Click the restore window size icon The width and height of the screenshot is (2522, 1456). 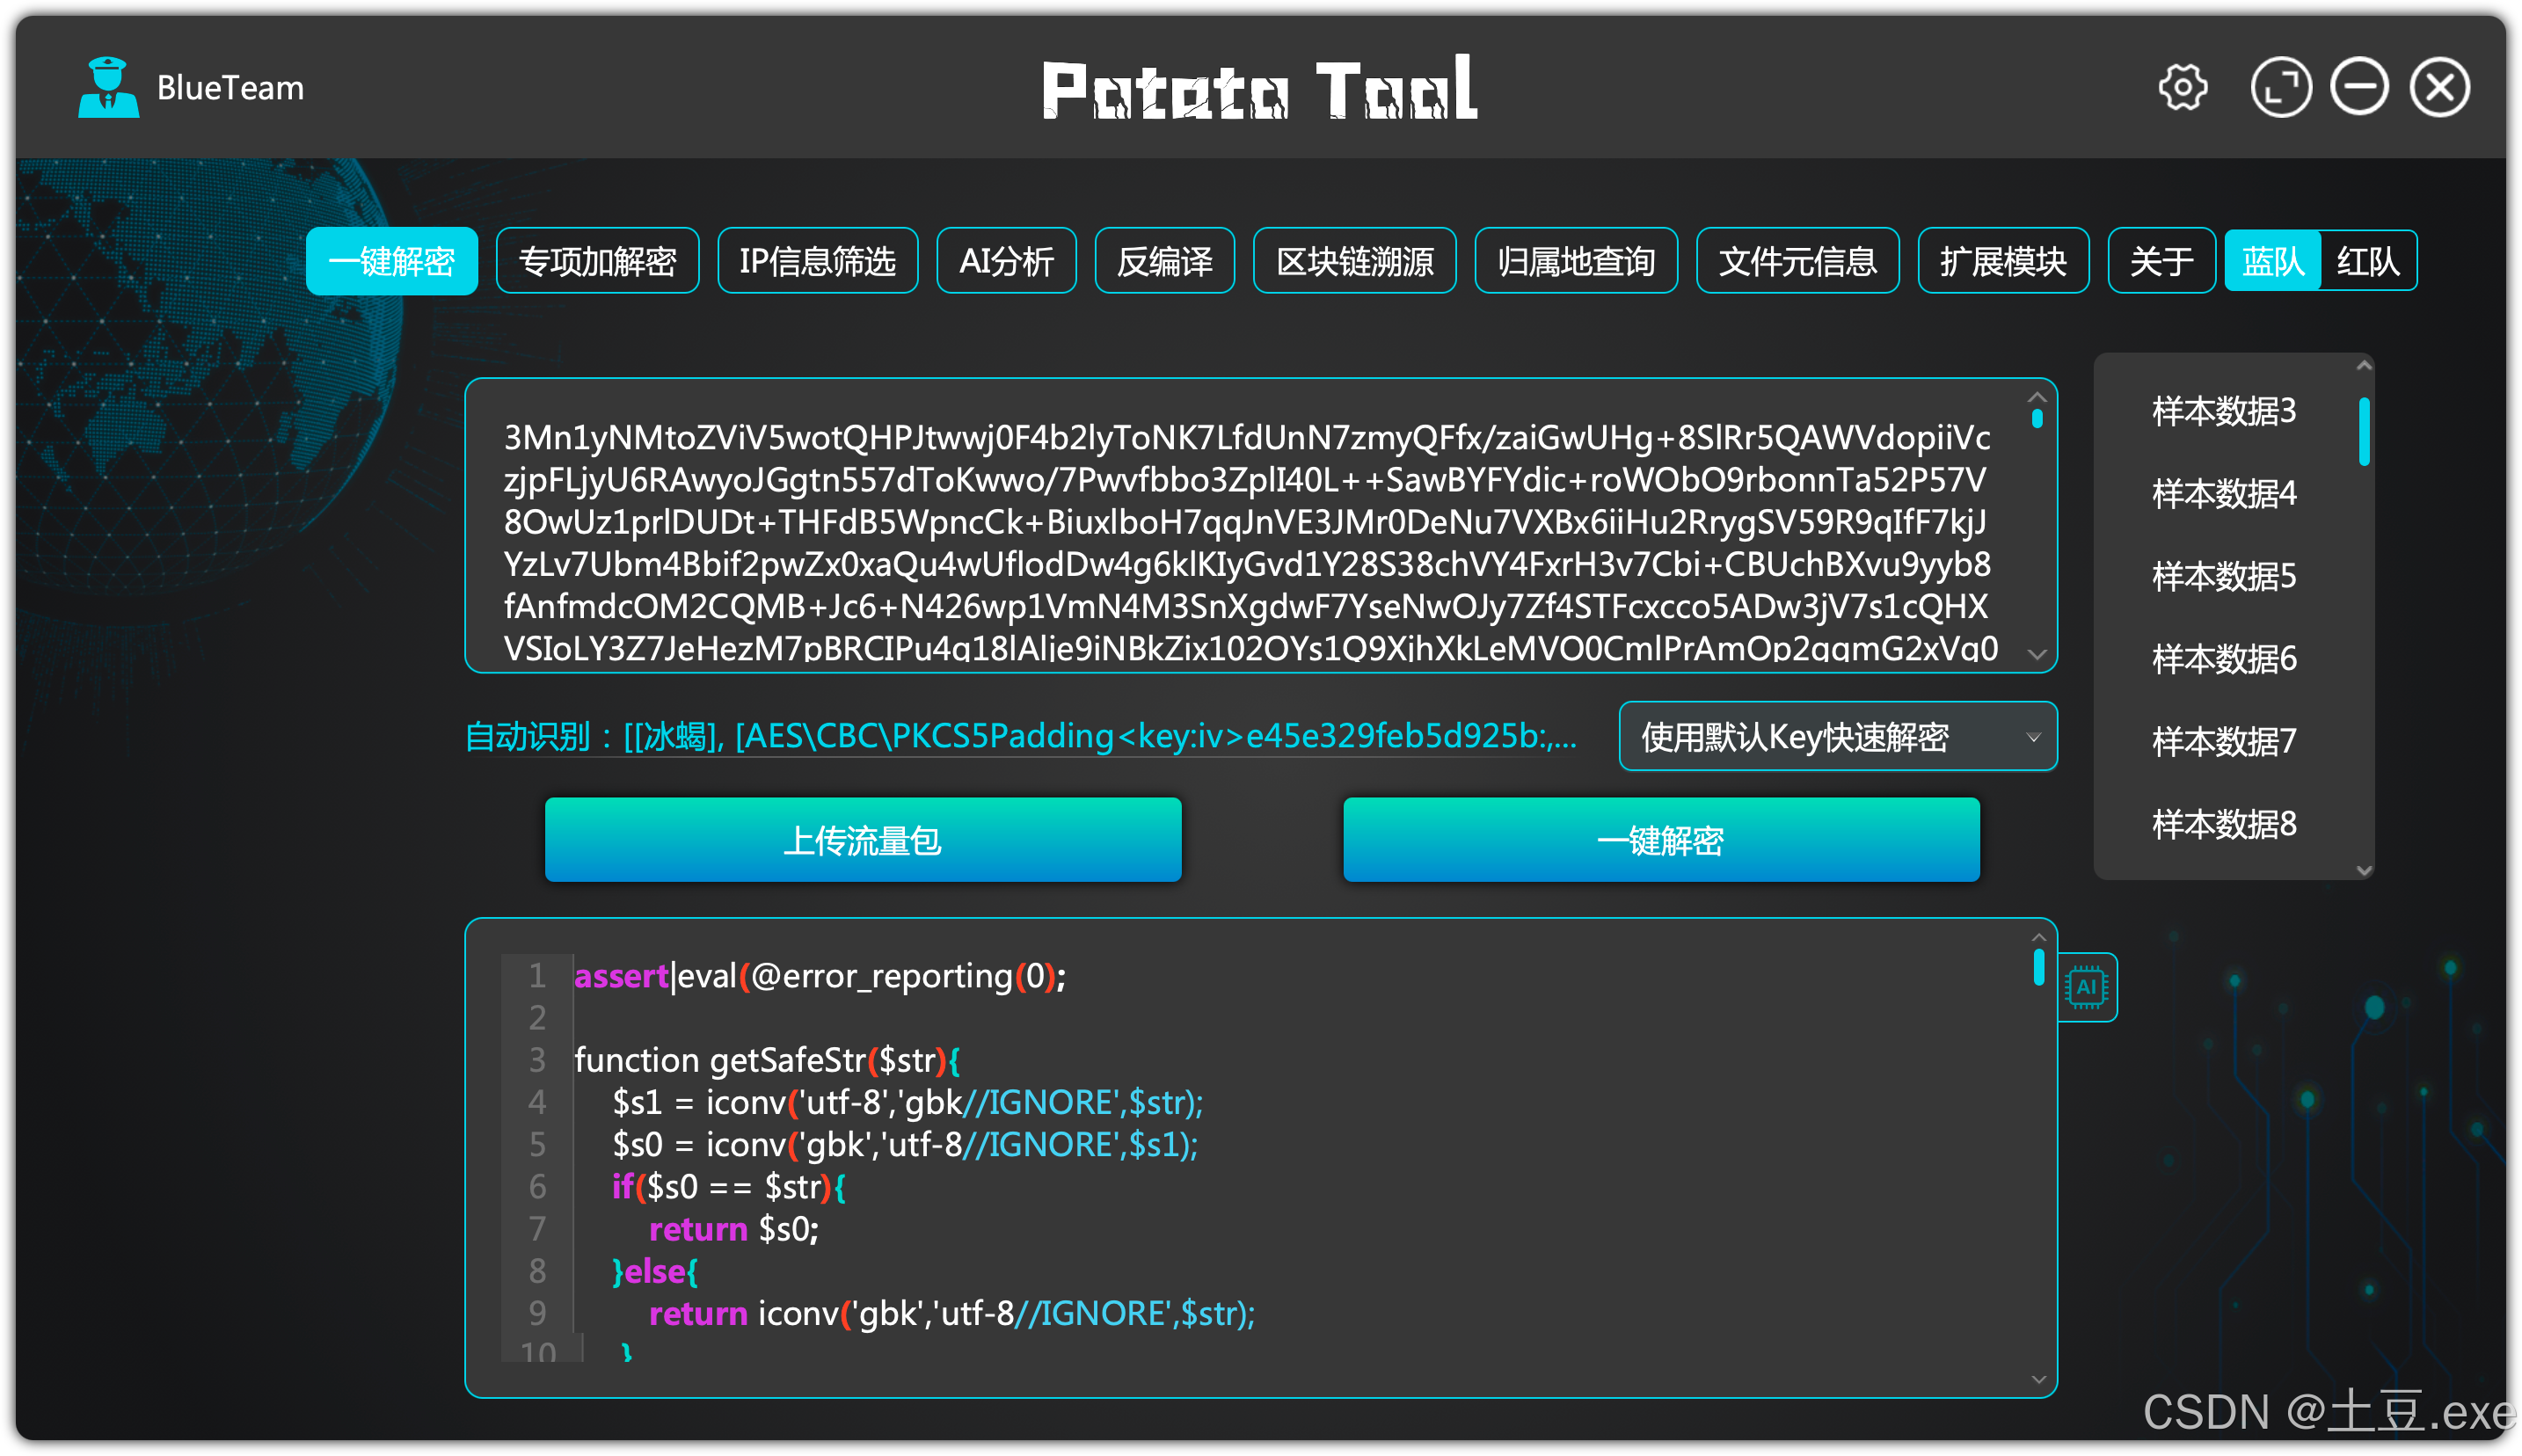2280,88
